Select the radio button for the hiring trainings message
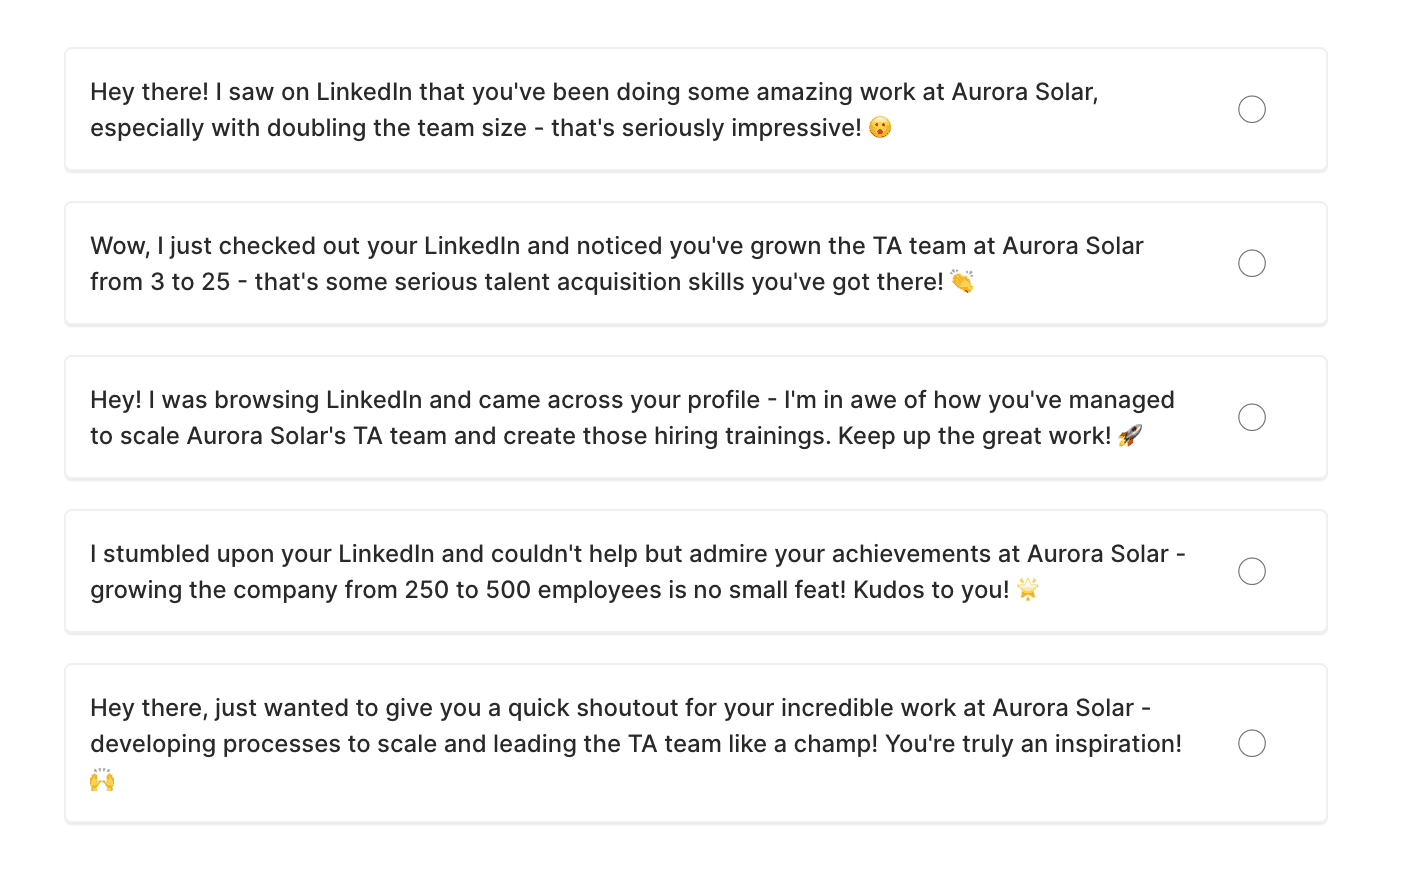 [1252, 417]
